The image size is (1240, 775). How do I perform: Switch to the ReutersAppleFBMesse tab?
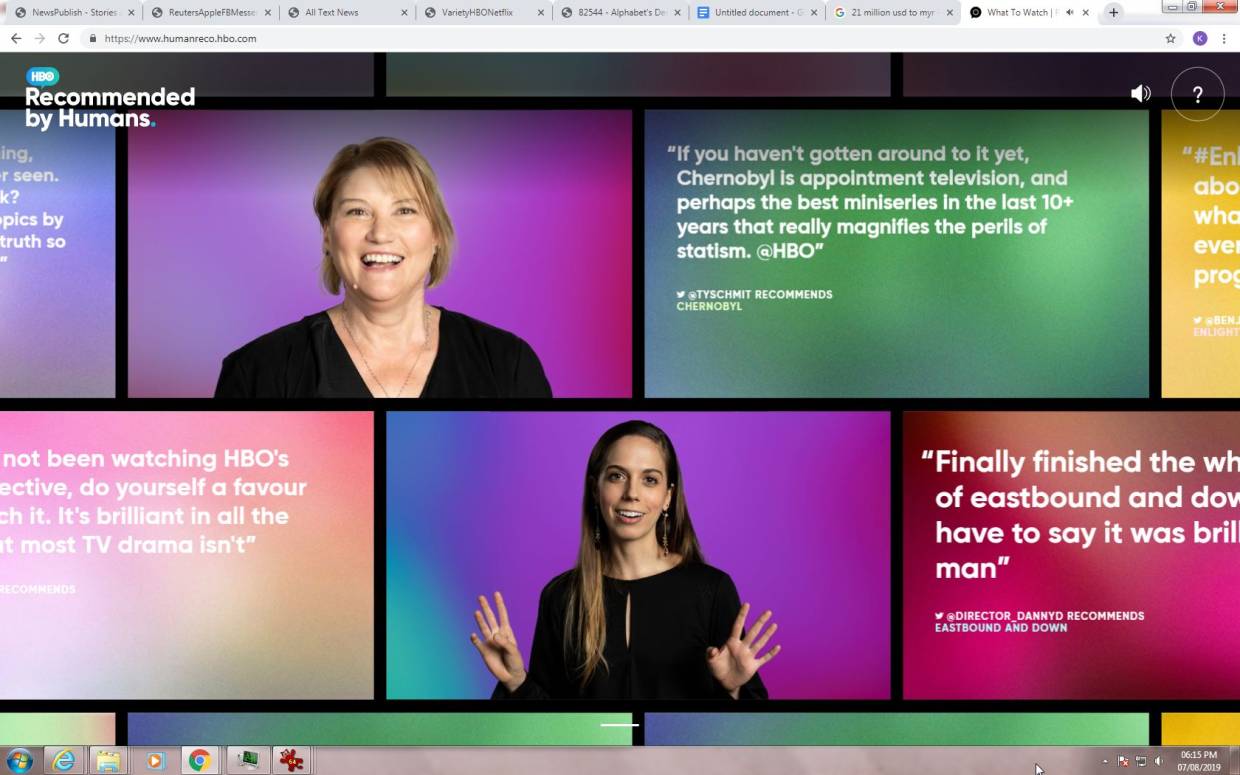[209, 12]
